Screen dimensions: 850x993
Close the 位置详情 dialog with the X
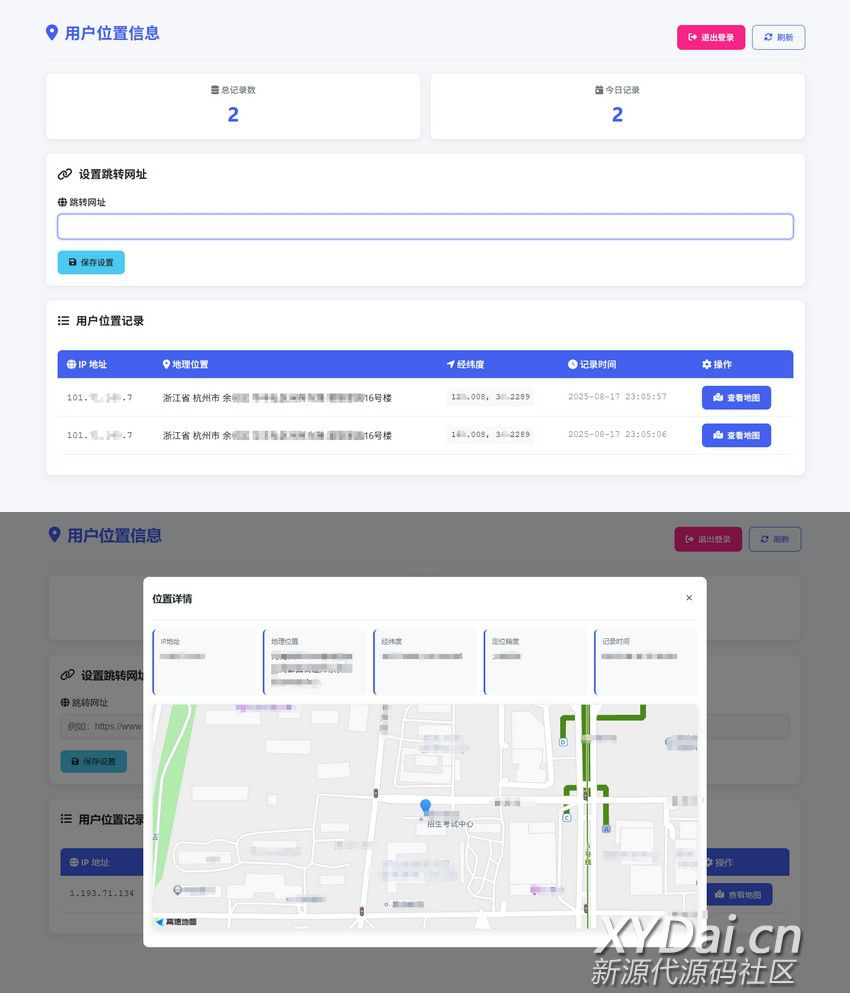click(688, 598)
